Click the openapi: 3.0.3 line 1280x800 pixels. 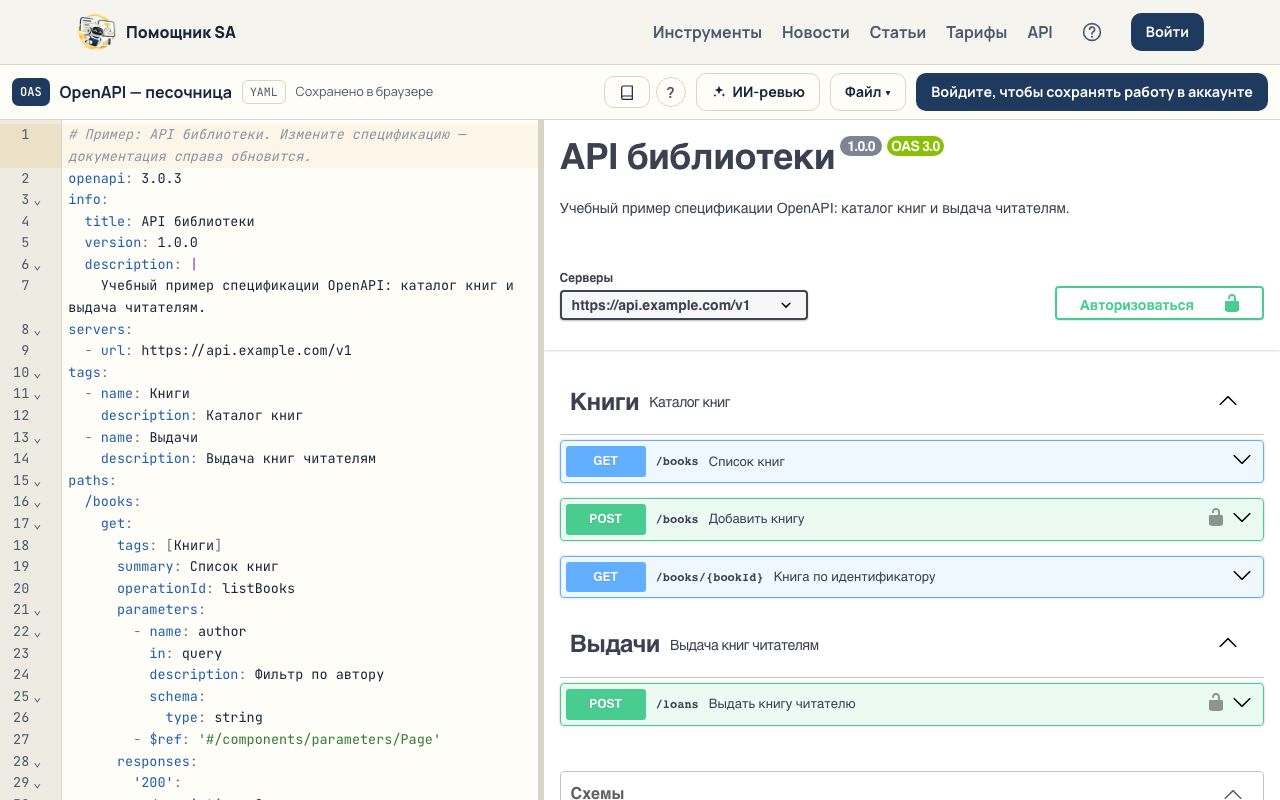click(125, 178)
